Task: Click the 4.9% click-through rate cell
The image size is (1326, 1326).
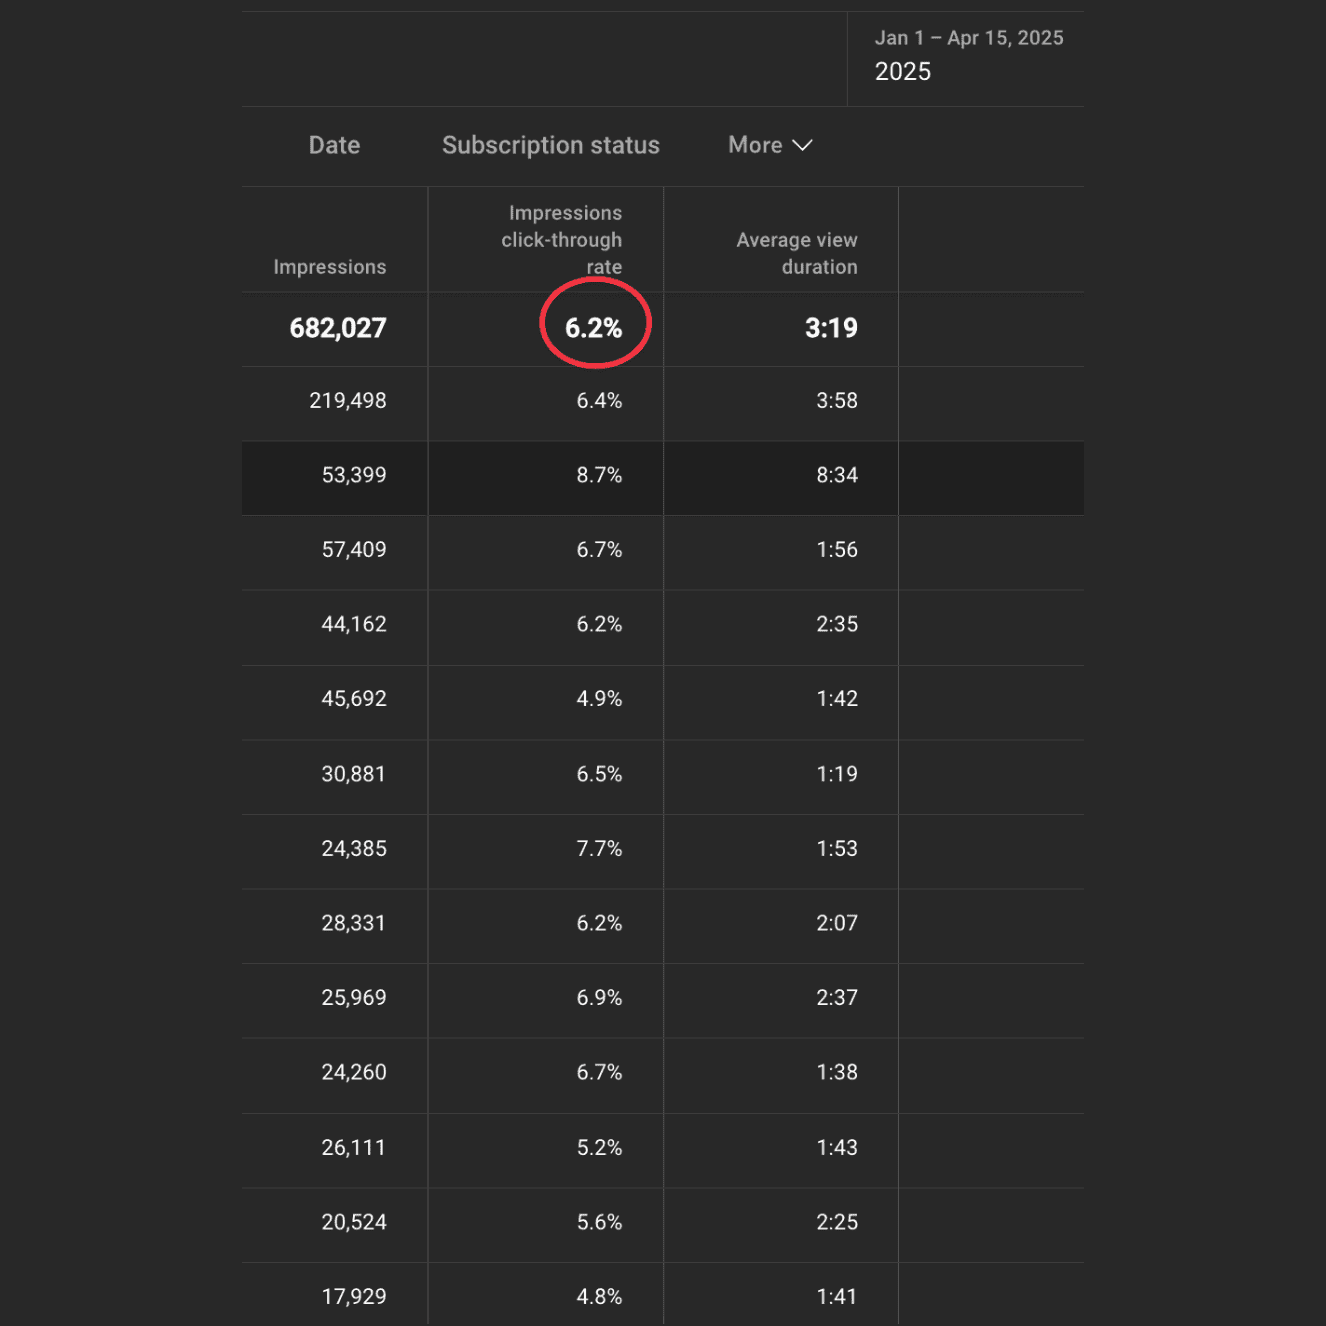Action: click(x=599, y=699)
